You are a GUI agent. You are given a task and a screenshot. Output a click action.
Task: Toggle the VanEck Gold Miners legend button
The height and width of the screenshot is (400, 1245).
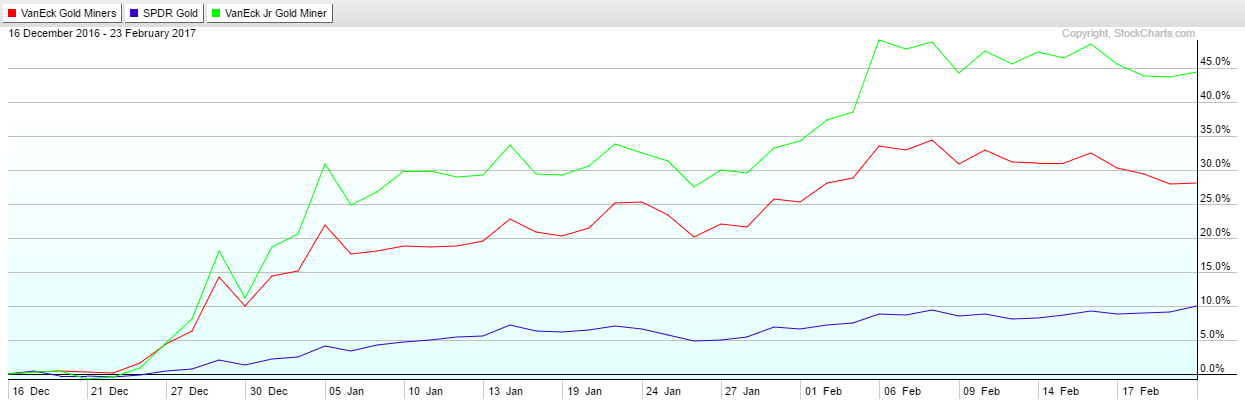point(64,14)
